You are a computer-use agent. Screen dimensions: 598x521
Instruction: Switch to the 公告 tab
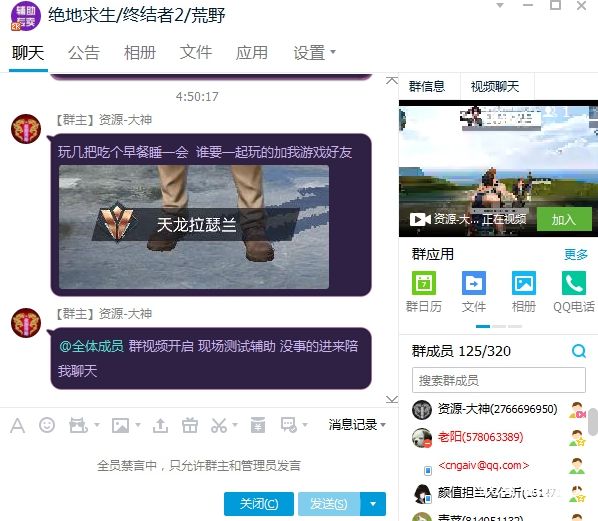(84, 53)
